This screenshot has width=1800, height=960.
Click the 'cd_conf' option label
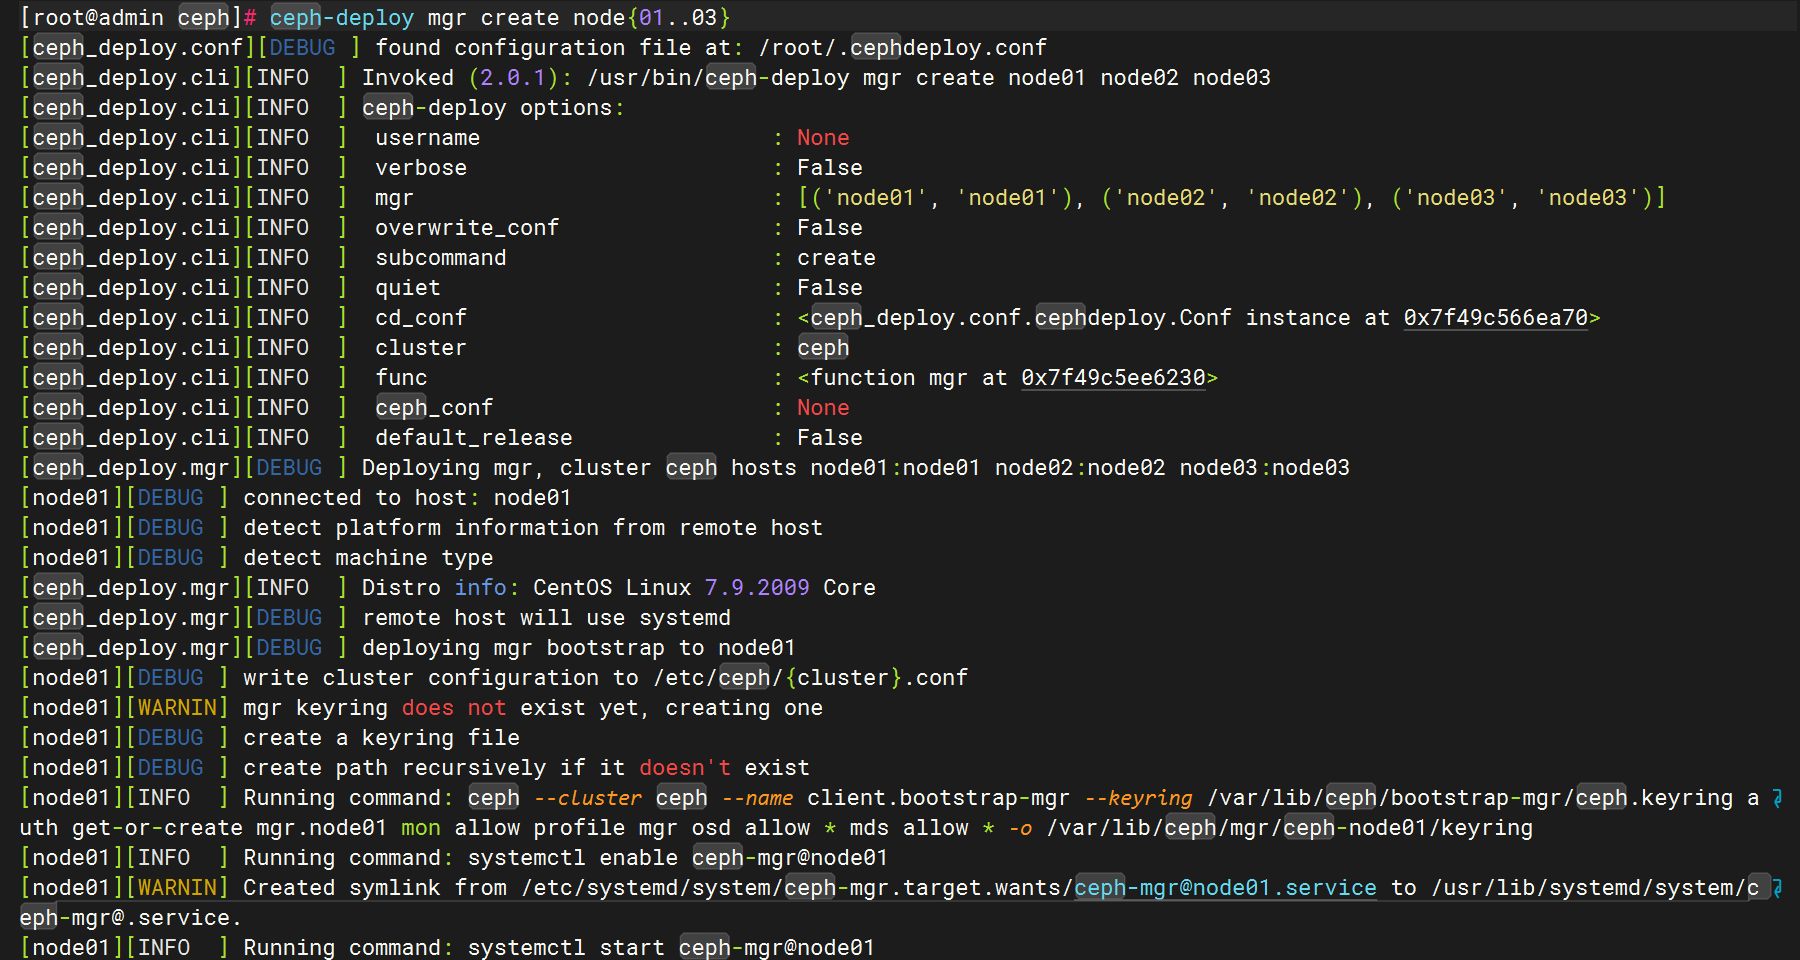coord(421,318)
